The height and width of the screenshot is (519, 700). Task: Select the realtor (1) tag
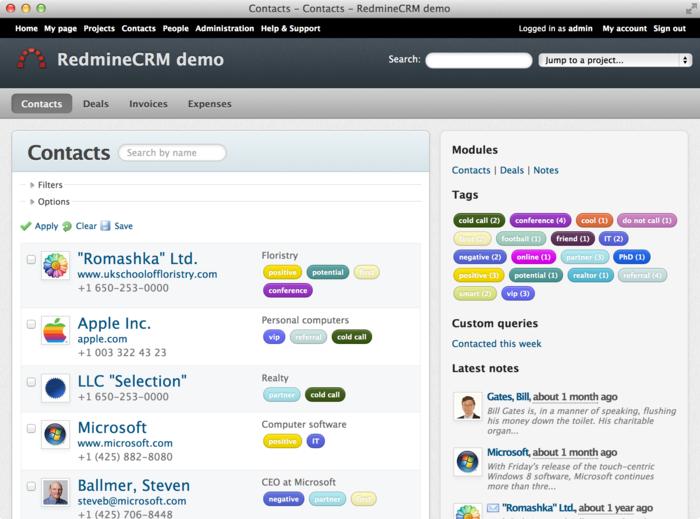[x=591, y=275]
